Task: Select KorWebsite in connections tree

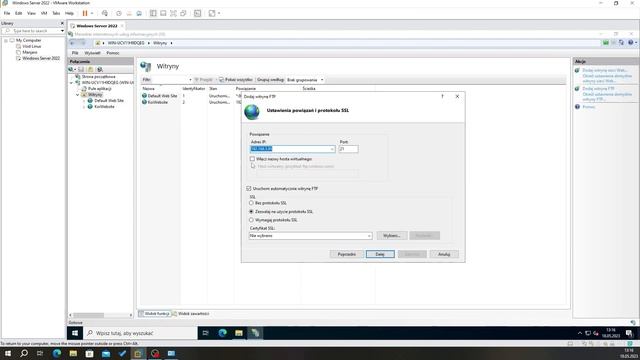Action: tap(104, 107)
